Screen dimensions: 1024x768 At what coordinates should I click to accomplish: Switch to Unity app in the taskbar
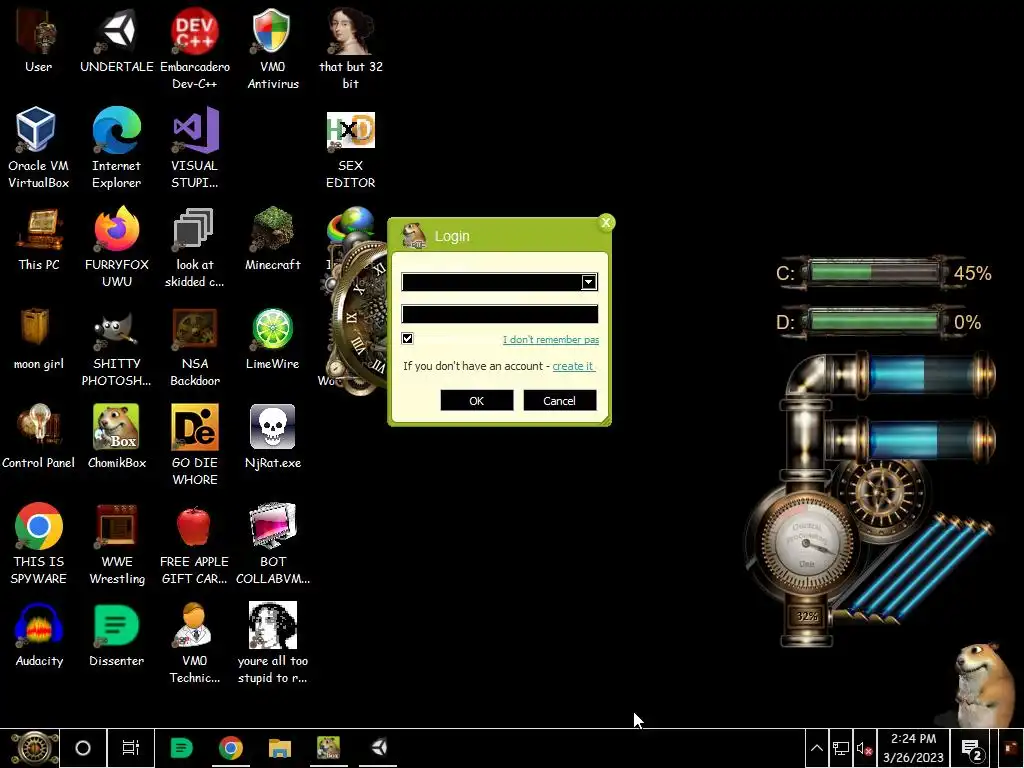[x=379, y=748]
